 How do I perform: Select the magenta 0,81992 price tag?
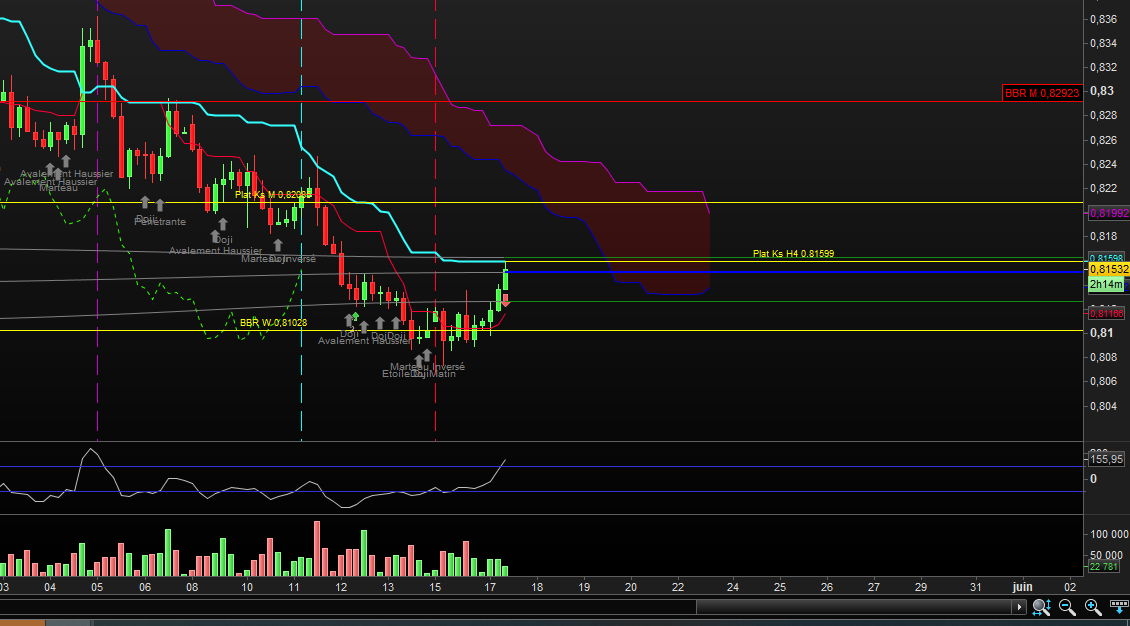[x=1108, y=213]
